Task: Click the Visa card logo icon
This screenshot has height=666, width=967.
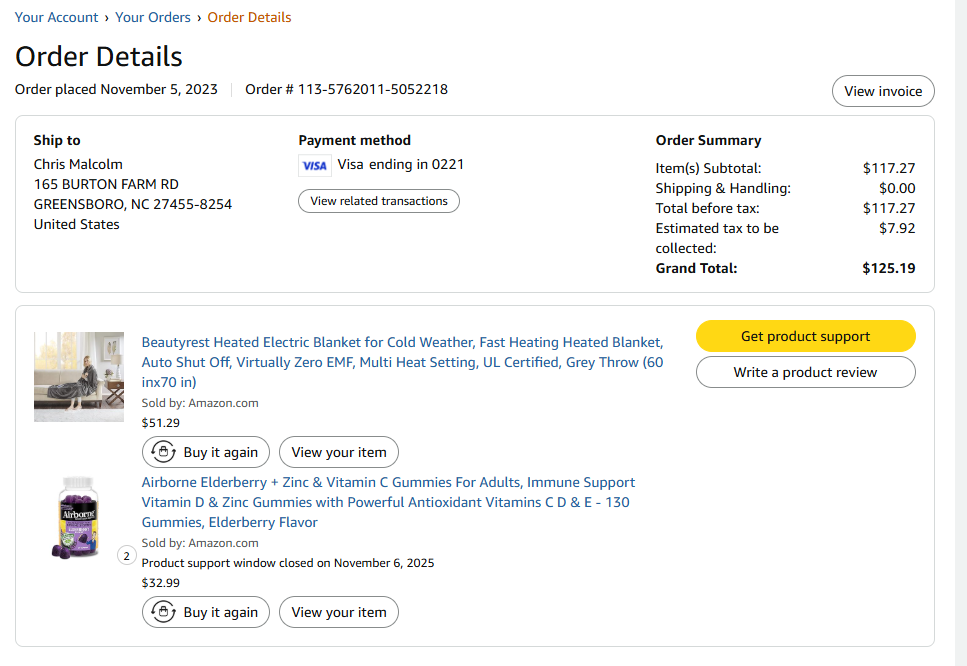Action: 315,165
